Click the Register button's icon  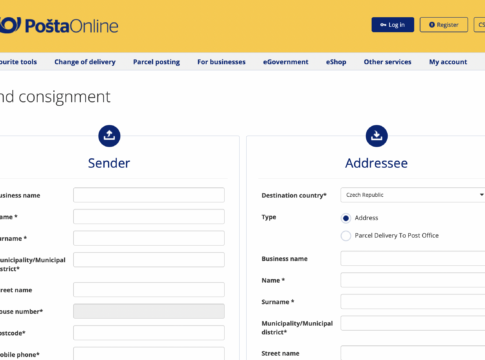[432, 25]
